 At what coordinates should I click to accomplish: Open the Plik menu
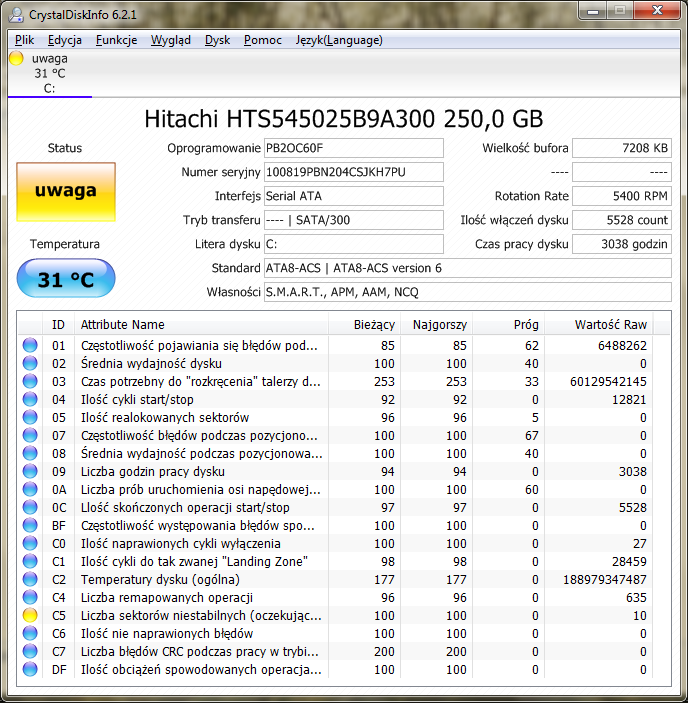click(24, 40)
